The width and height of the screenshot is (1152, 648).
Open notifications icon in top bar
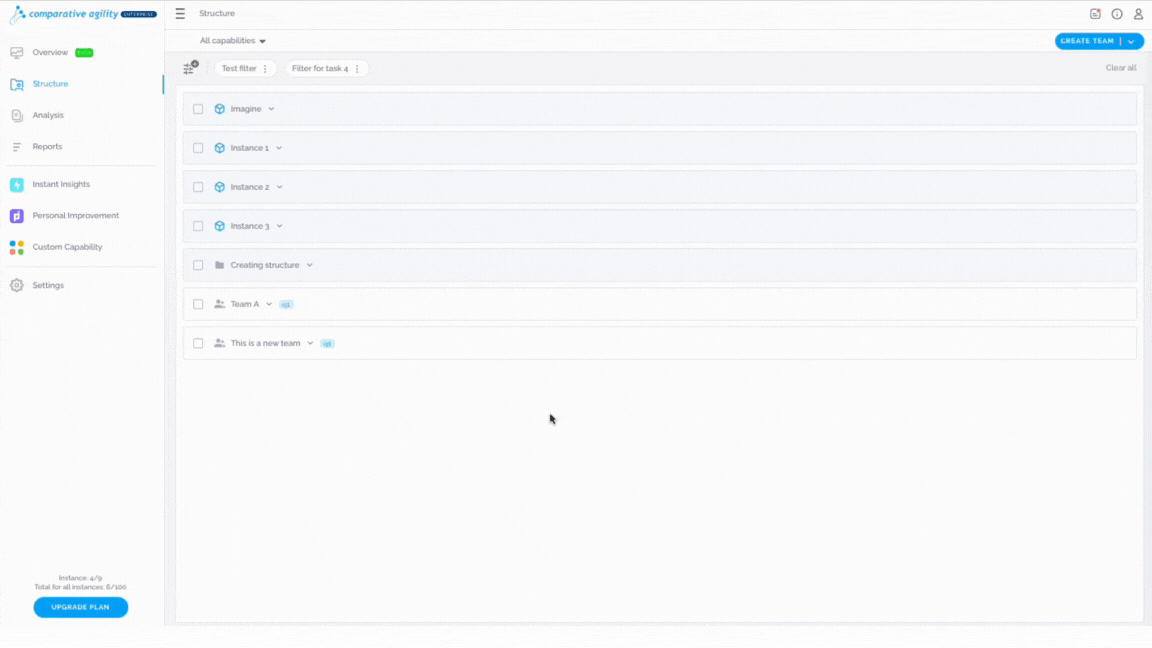[1095, 14]
